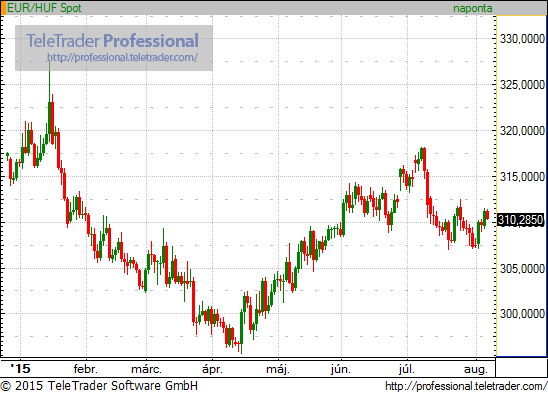The image size is (548, 395).
Task: Click the febr. month label
Action: (x=86, y=369)
